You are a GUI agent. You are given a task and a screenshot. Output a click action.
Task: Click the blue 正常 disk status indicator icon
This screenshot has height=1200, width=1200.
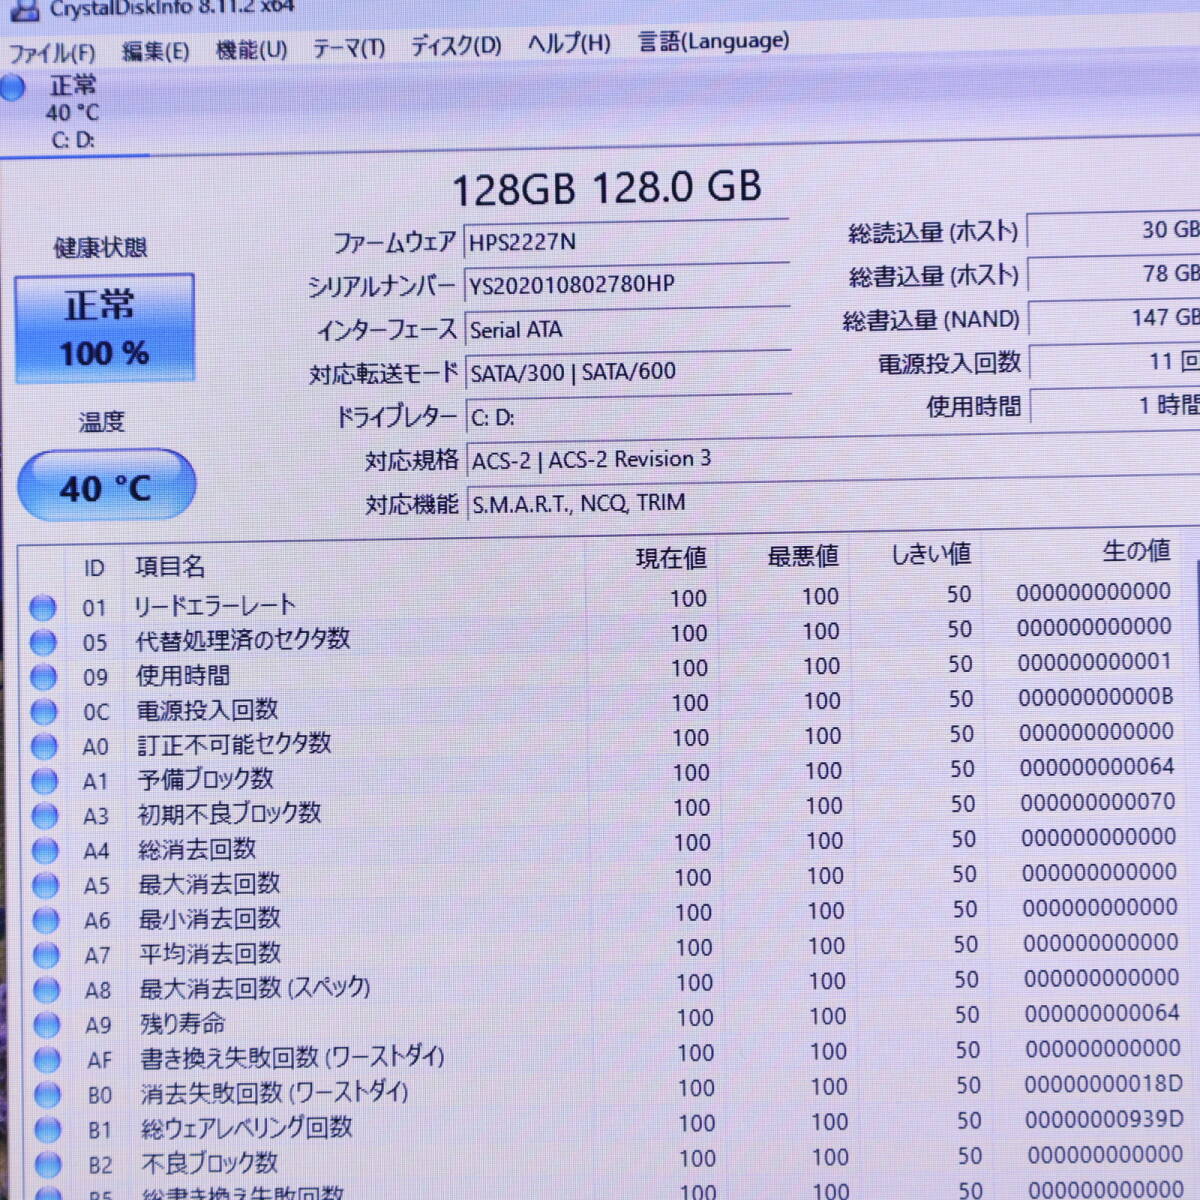(12, 89)
